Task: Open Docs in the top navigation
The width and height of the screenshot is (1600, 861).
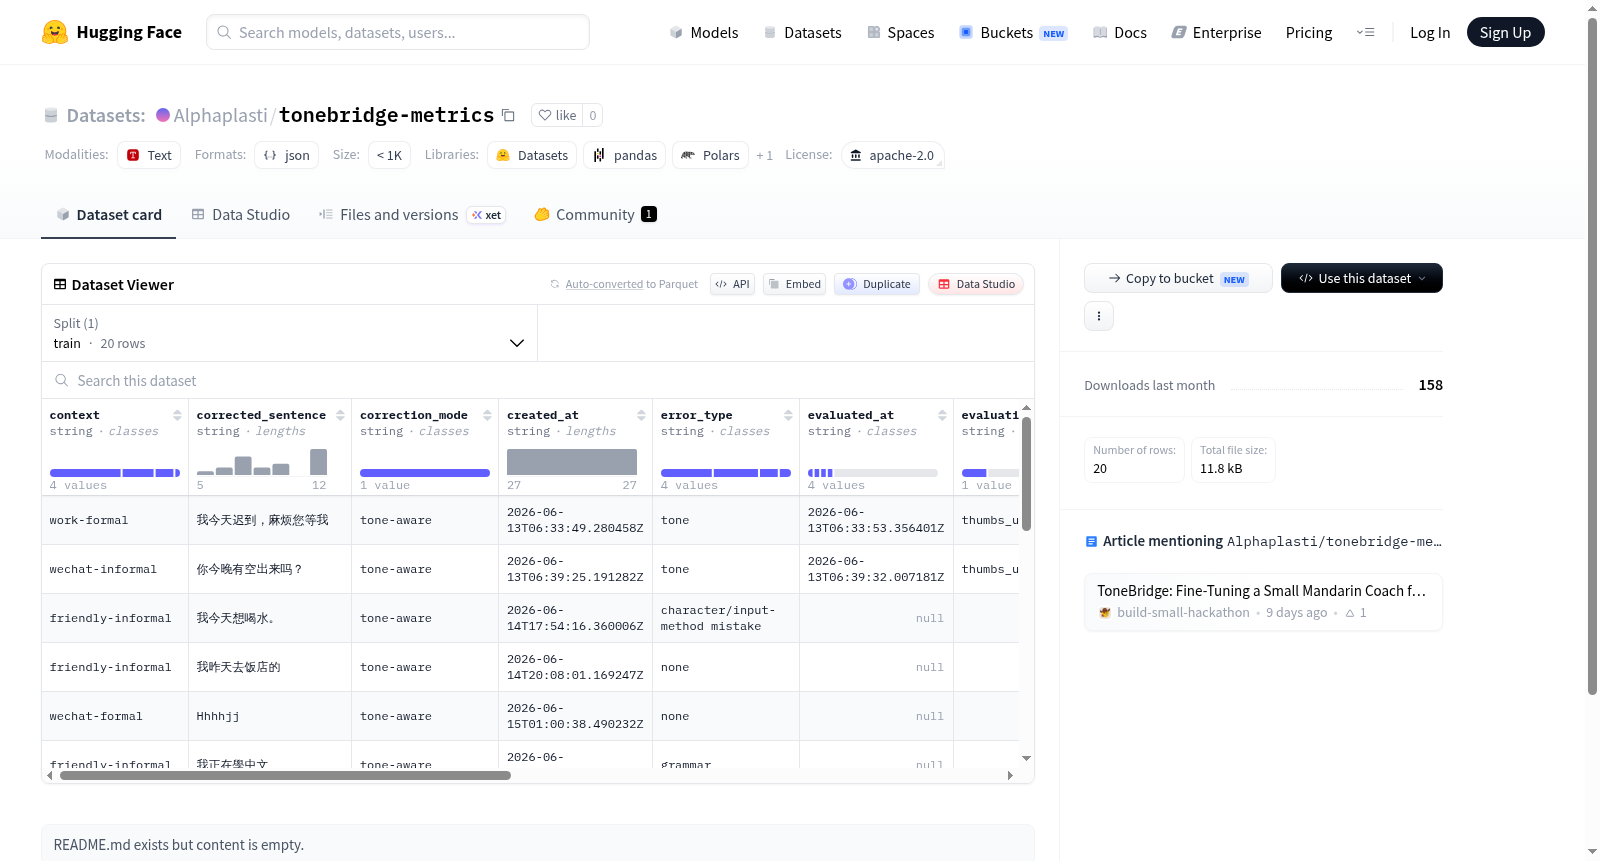Action: (1120, 32)
